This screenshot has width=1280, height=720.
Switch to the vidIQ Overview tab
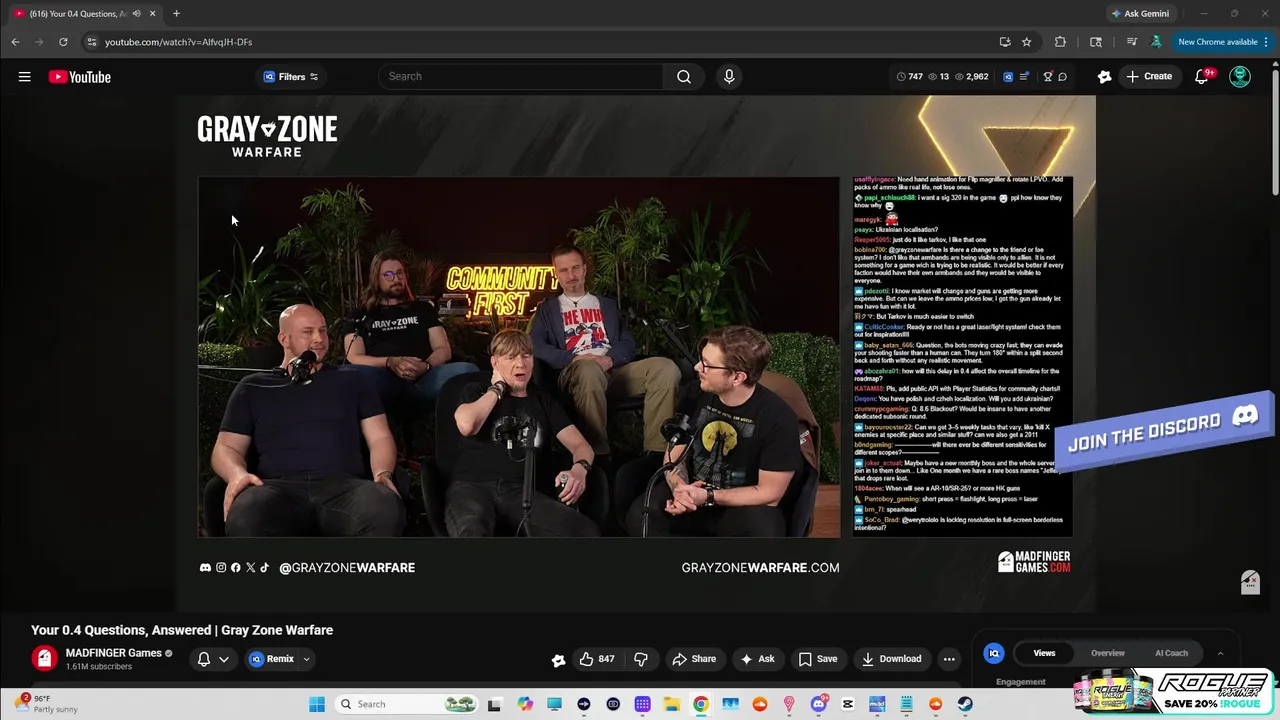click(1107, 653)
